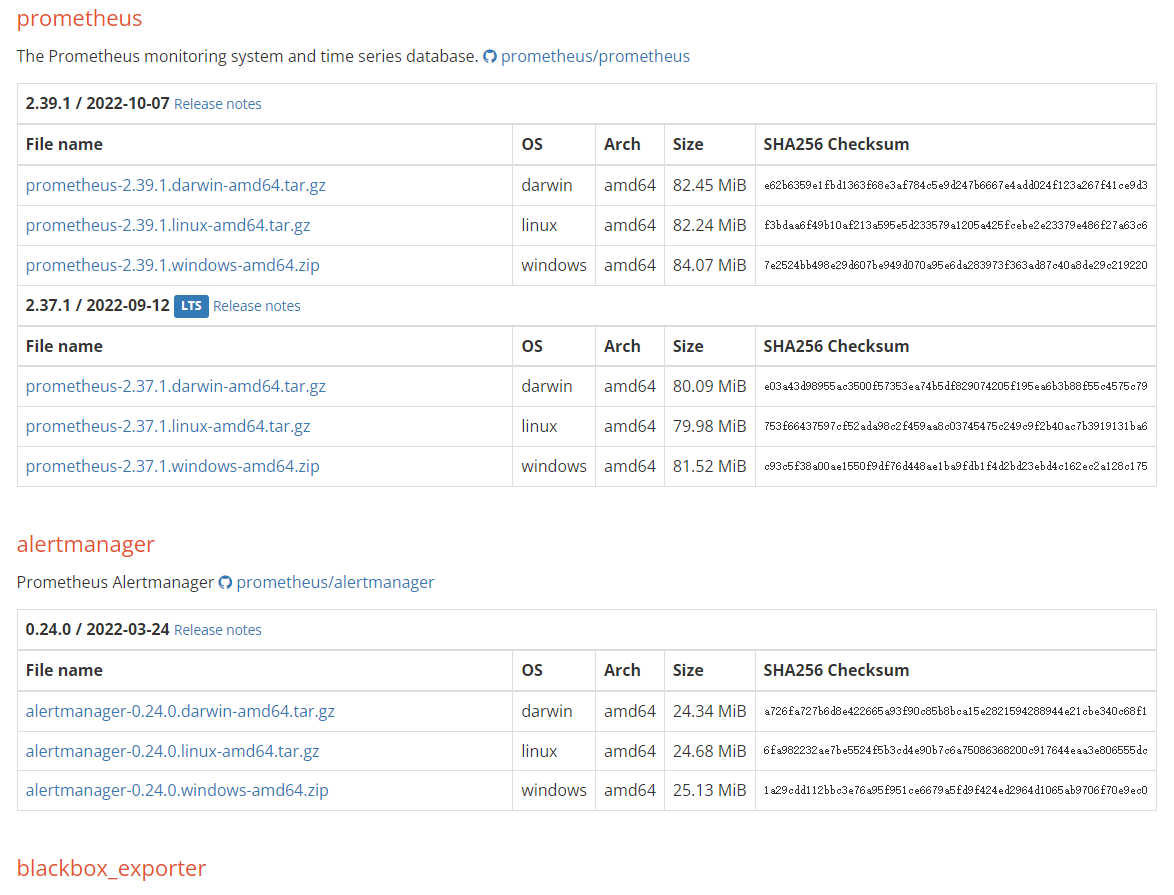Screen dimensions: 1174x895
Task: Click the blackbox_exporter section heading
Action: [111, 868]
